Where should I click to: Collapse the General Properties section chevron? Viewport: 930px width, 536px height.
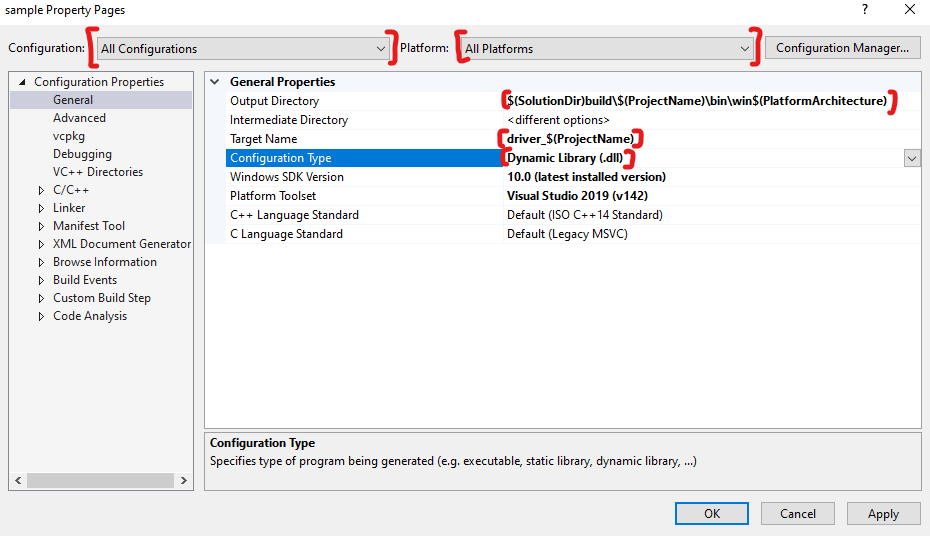click(215, 82)
